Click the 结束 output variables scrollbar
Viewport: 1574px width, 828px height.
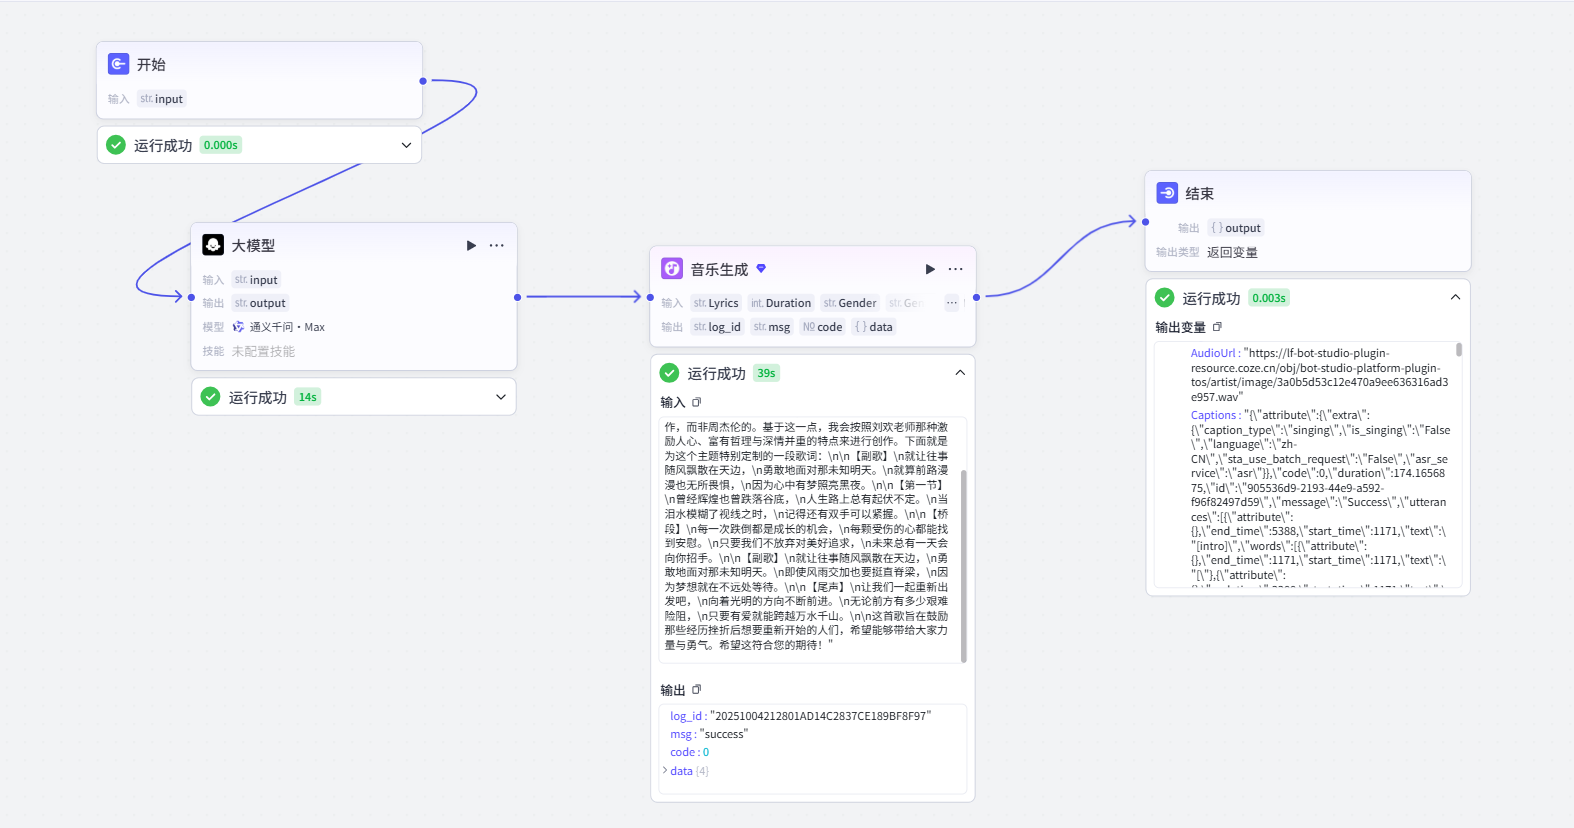click(1459, 350)
